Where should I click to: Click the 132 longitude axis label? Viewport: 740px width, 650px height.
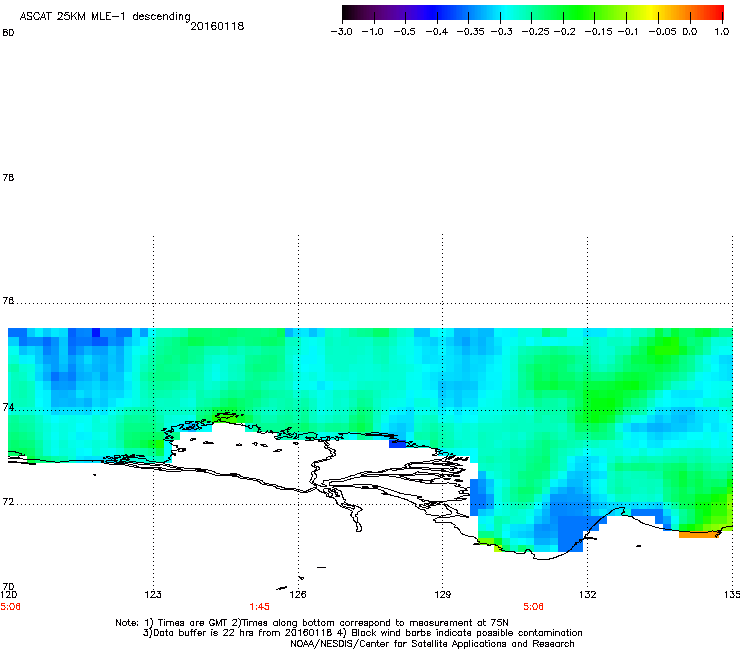click(588, 594)
